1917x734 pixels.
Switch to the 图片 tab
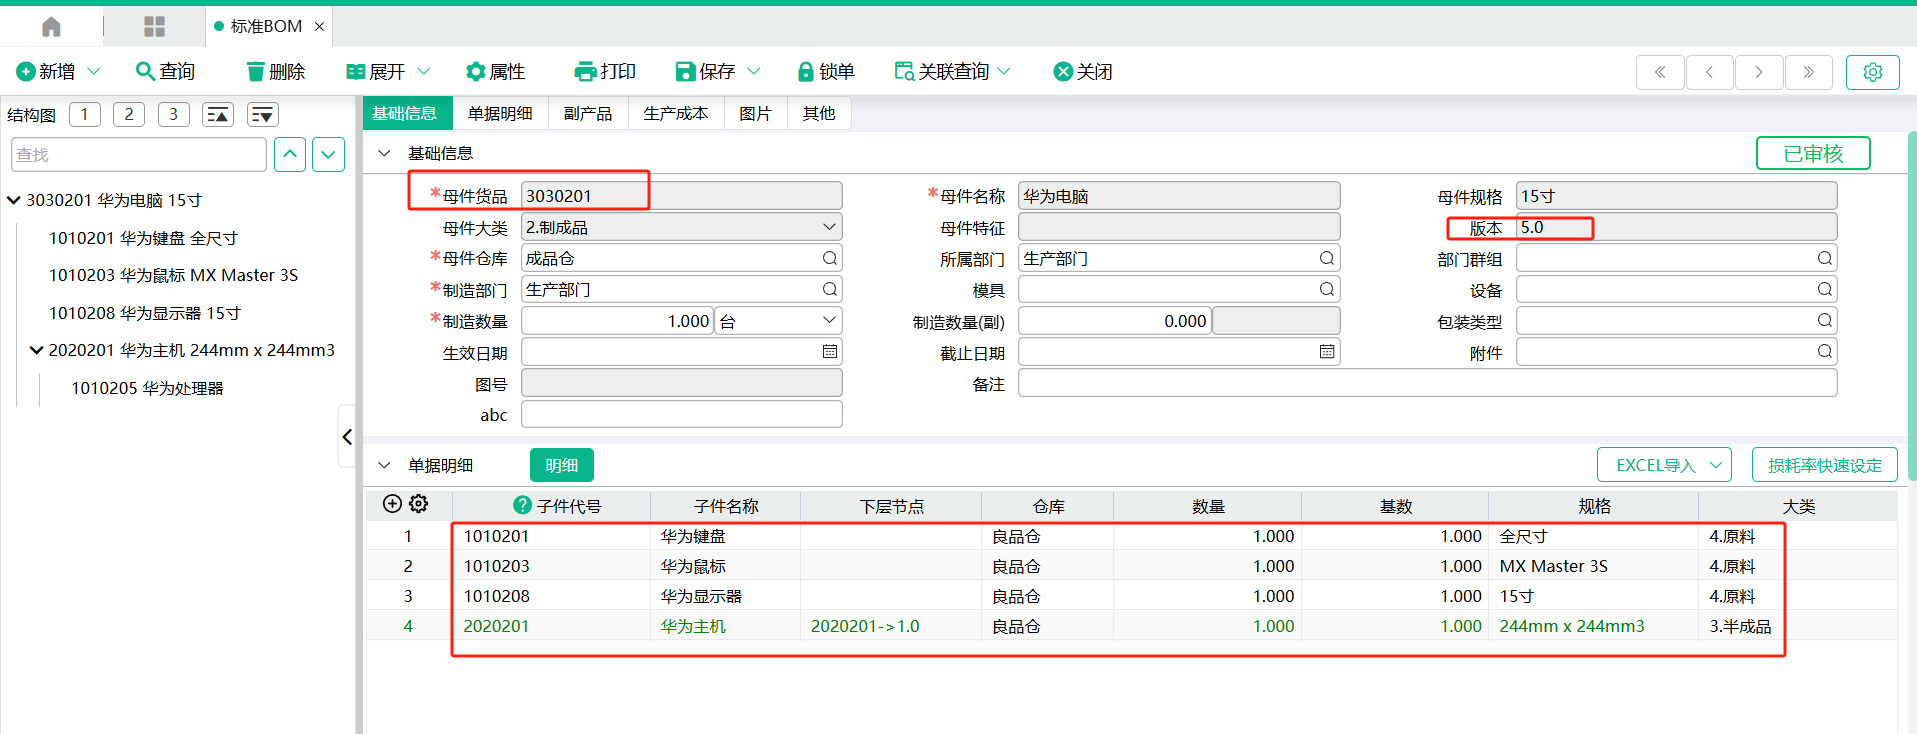coord(755,113)
